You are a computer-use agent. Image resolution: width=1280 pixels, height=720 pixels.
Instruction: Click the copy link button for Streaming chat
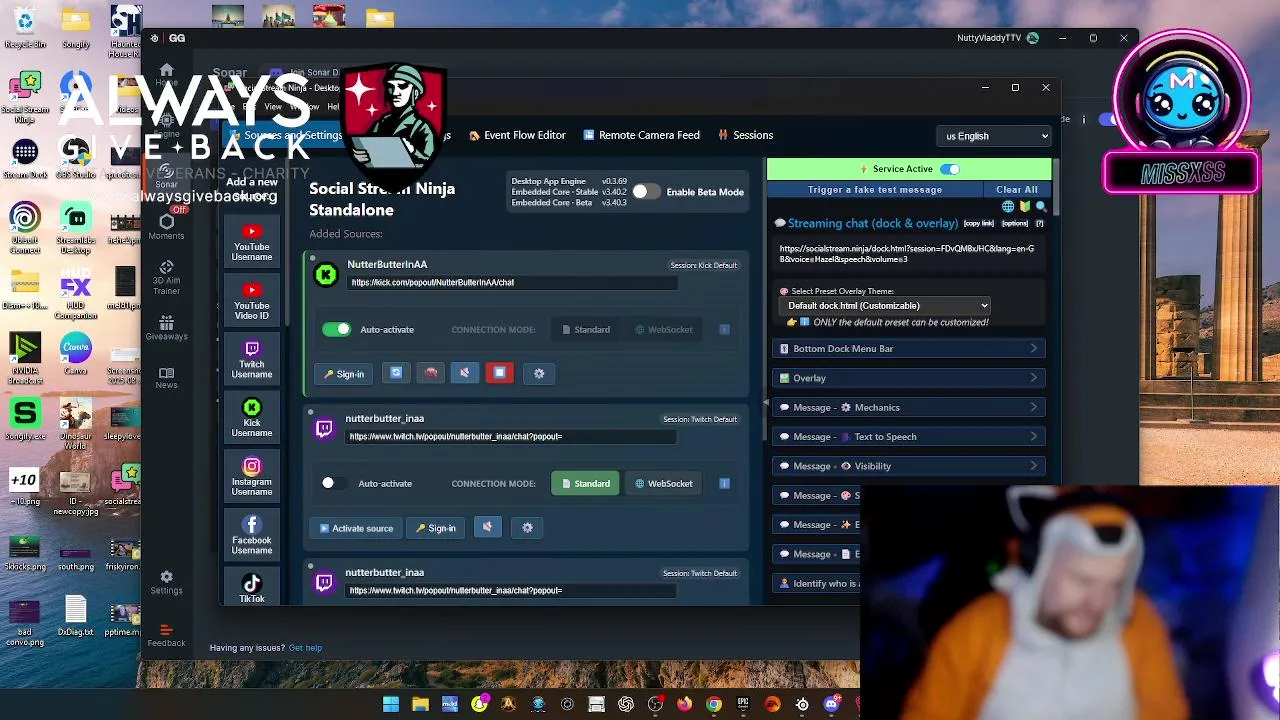pos(979,223)
